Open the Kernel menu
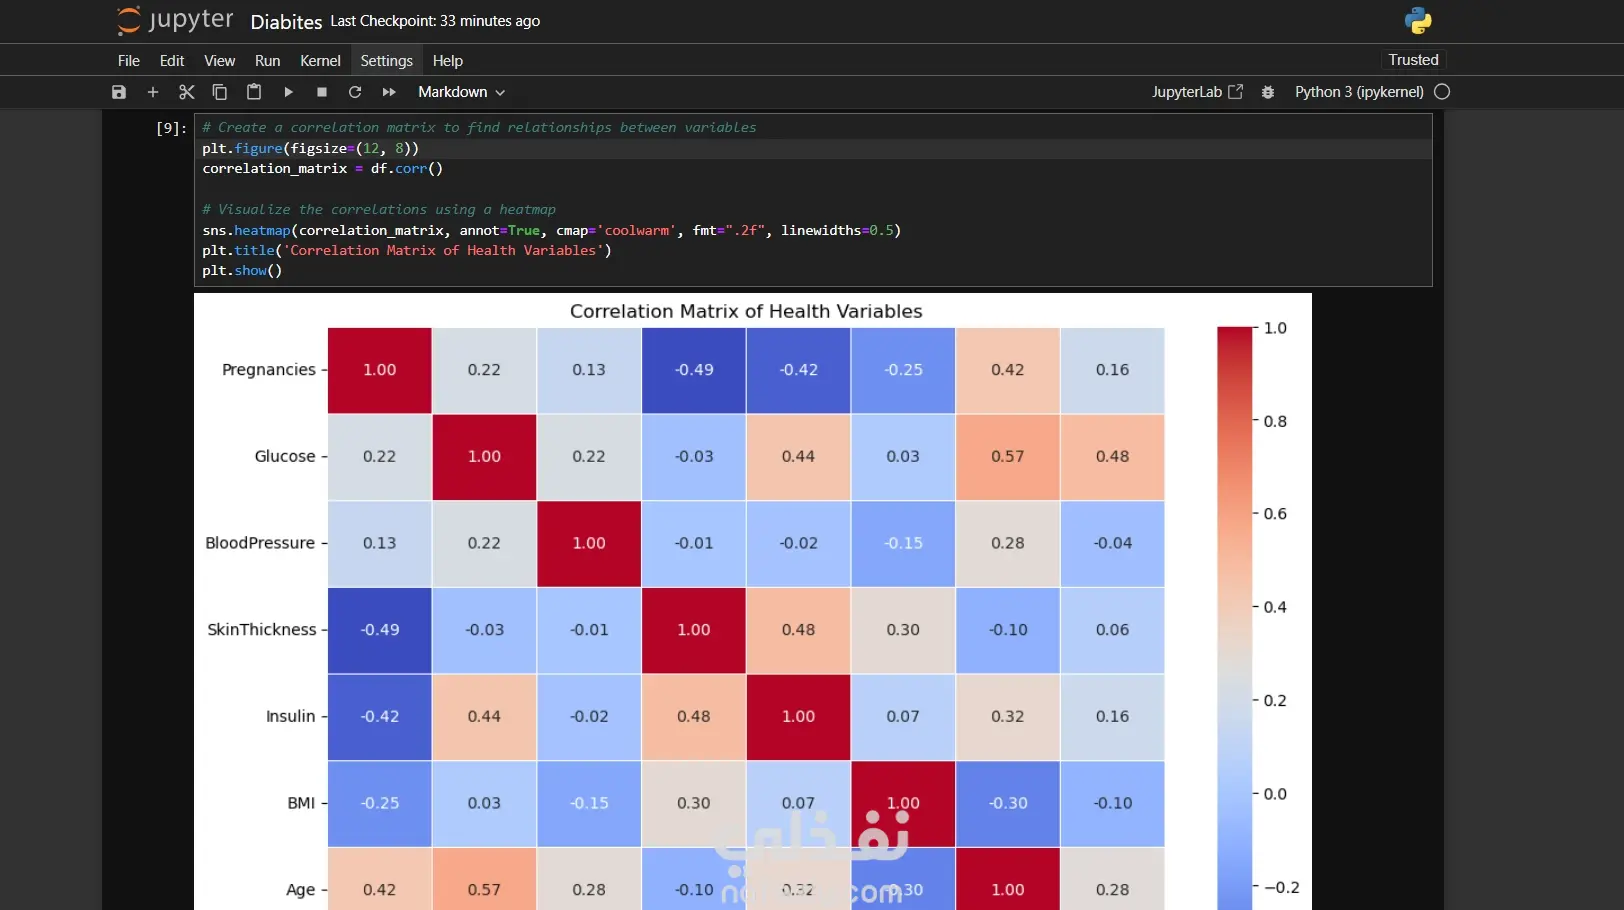 [320, 61]
